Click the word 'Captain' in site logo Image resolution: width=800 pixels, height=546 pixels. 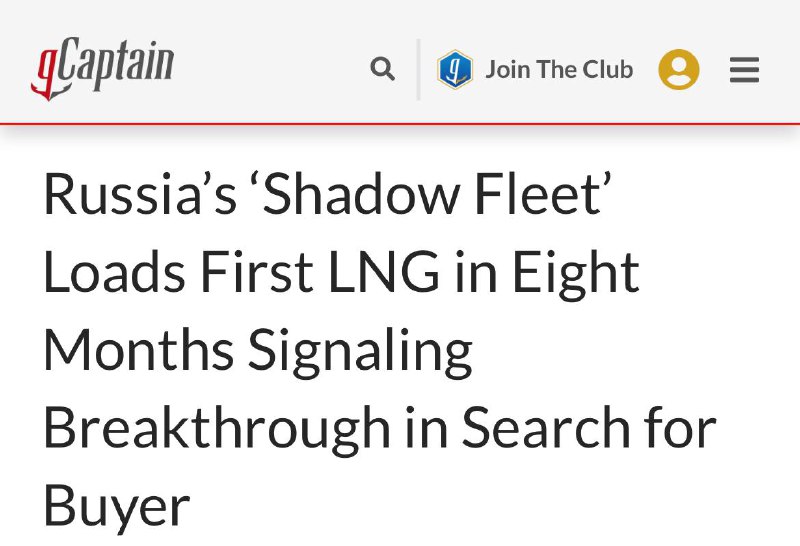117,64
